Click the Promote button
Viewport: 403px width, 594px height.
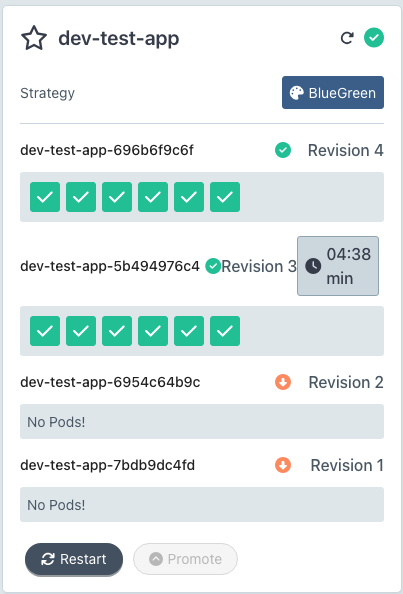(186, 559)
